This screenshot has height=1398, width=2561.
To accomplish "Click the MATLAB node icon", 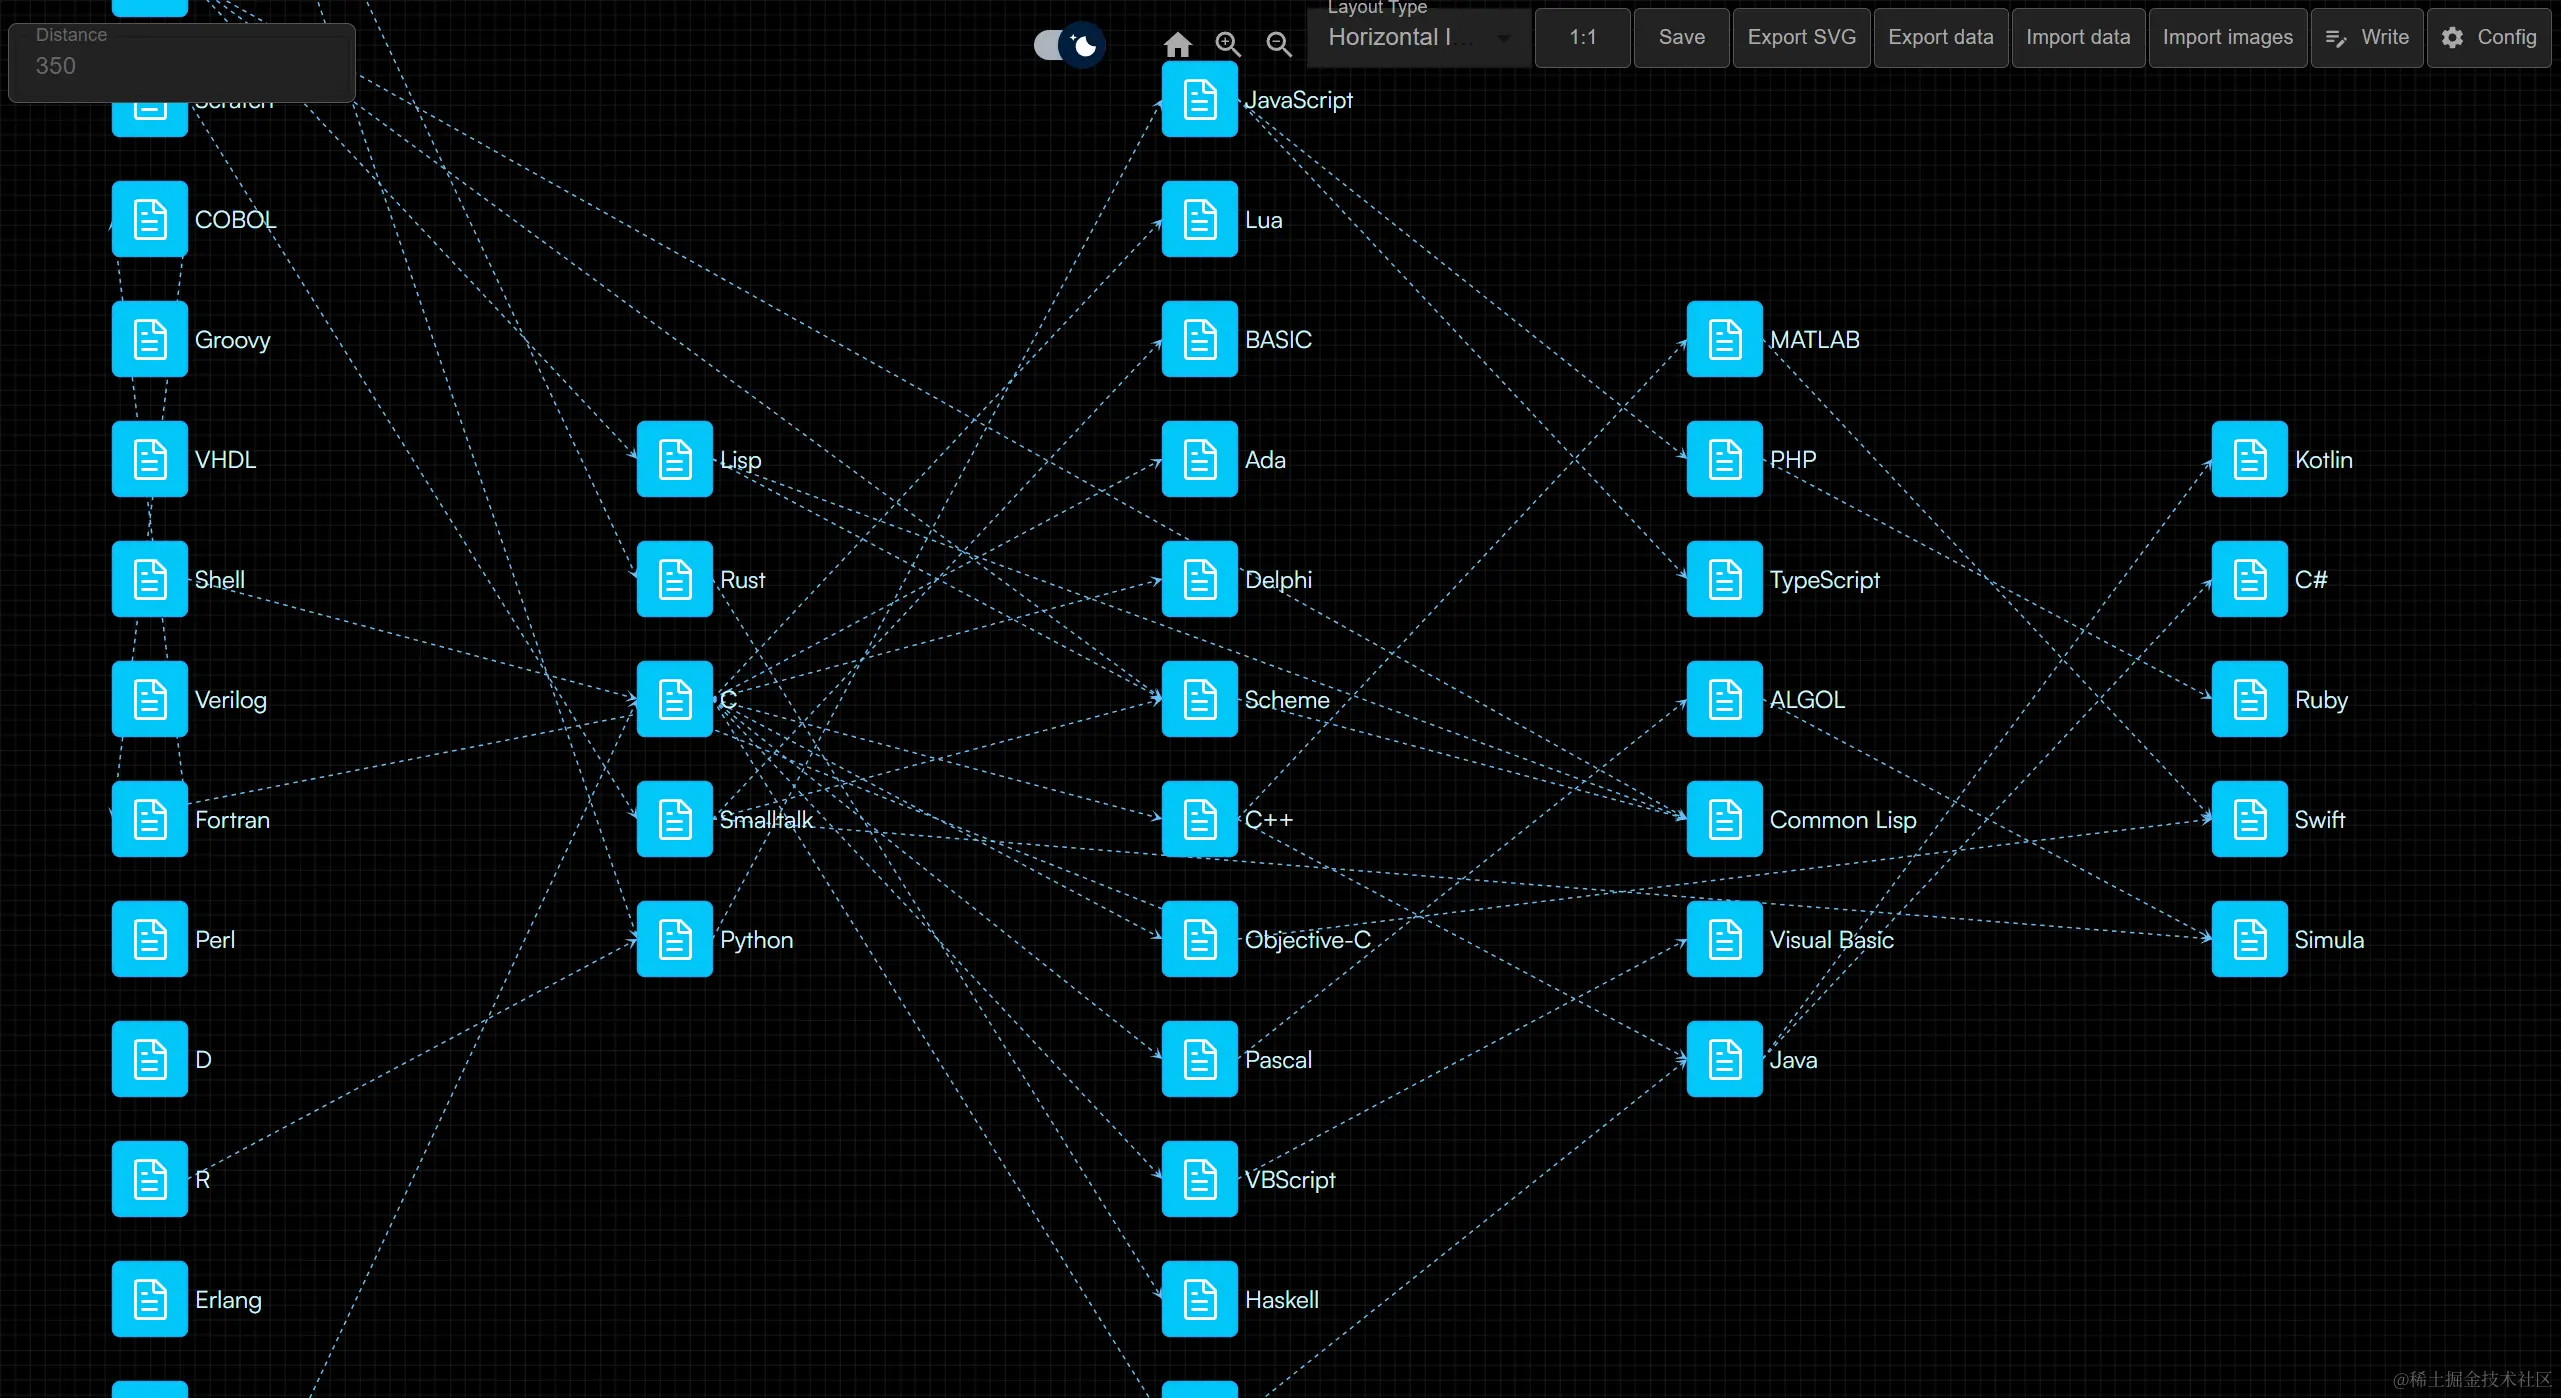I will tap(1723, 339).
